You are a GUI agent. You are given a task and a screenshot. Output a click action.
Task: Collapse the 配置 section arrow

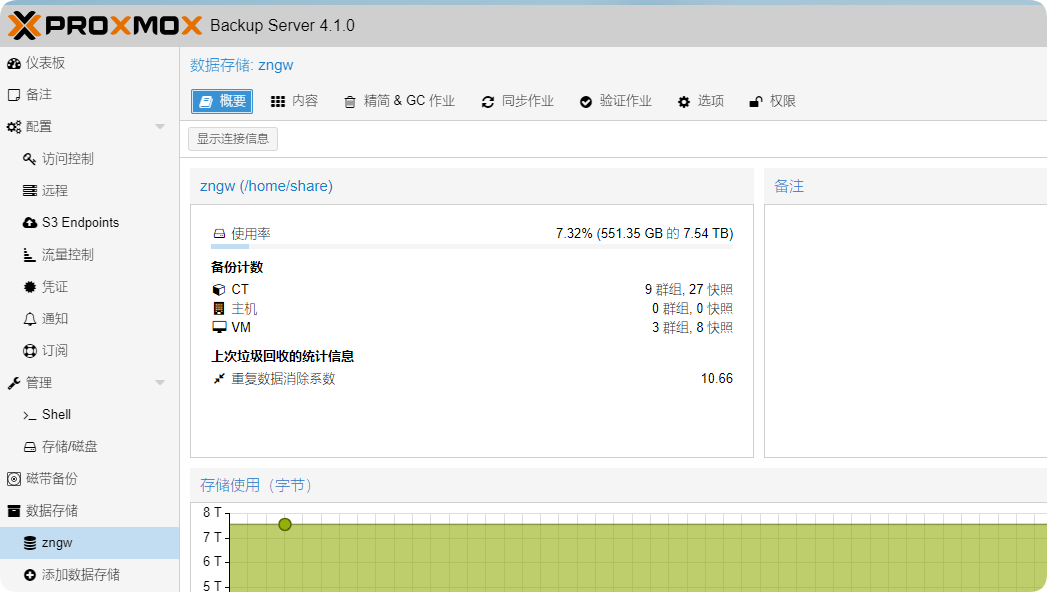pyautogui.click(x=160, y=127)
